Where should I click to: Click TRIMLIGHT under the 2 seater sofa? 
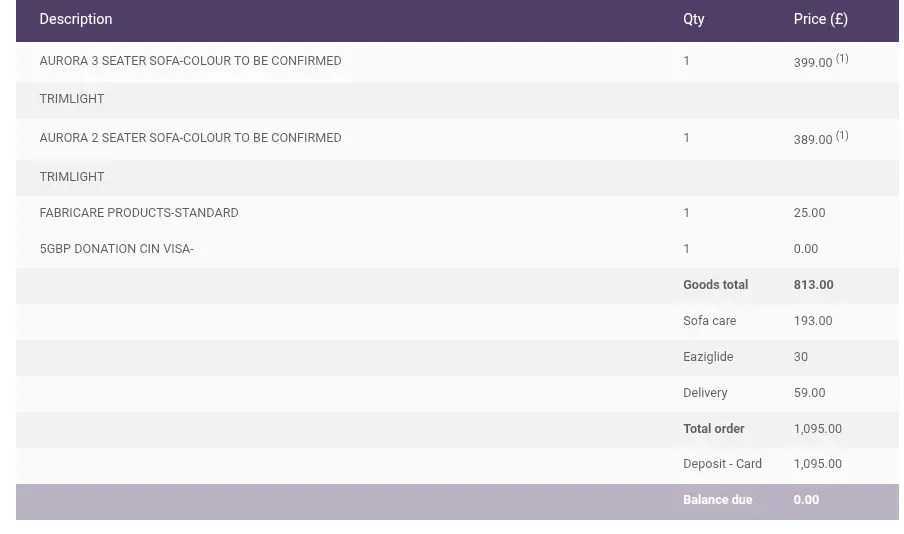point(72,177)
